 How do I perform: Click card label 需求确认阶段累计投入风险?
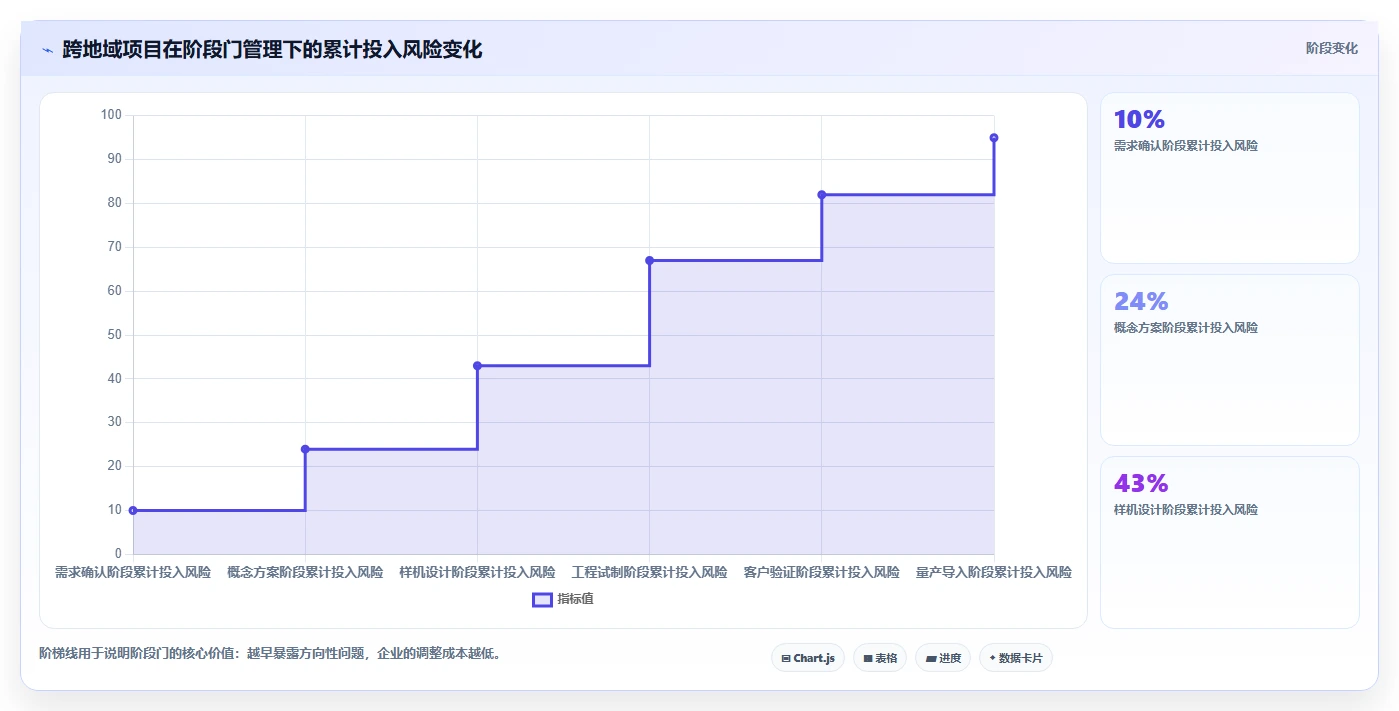1186,146
